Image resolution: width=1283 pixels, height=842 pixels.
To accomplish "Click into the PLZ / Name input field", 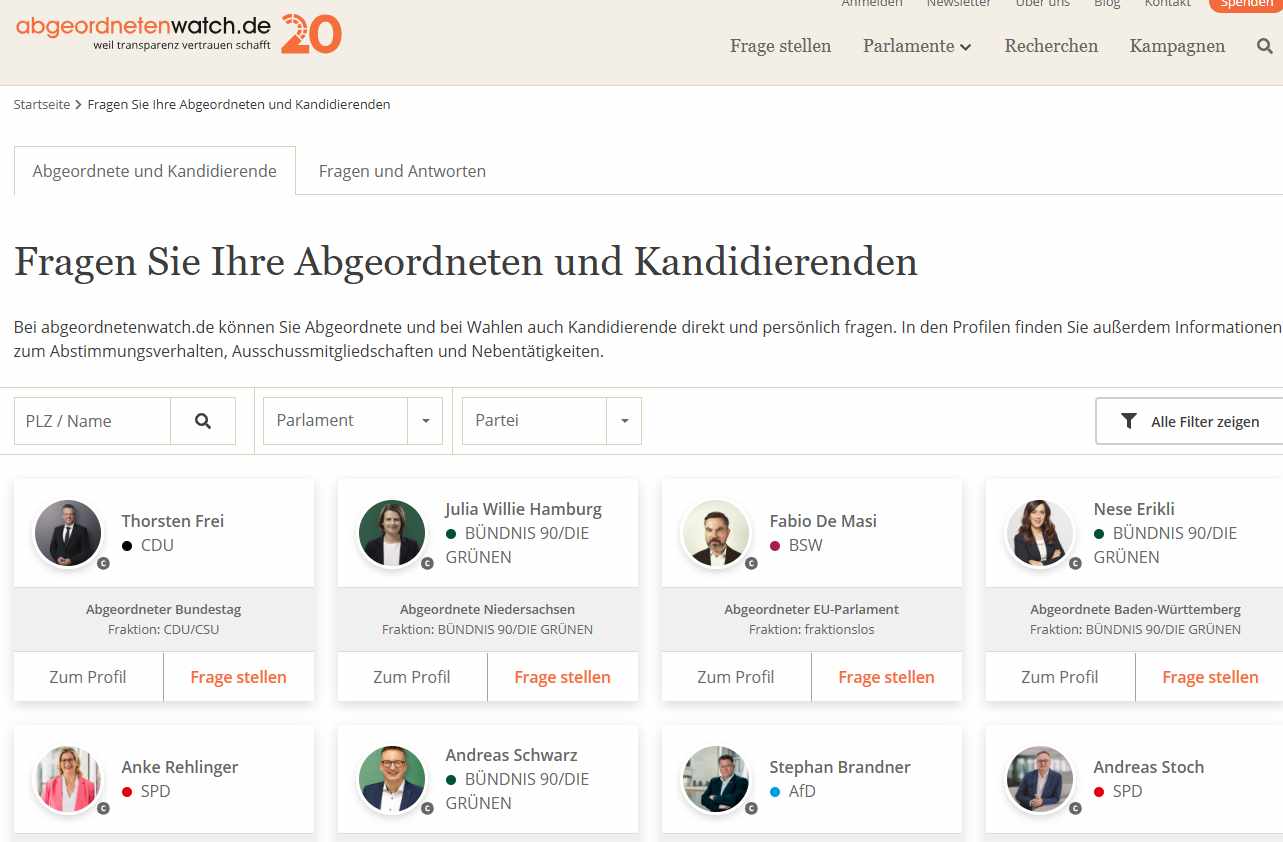I will 92,421.
